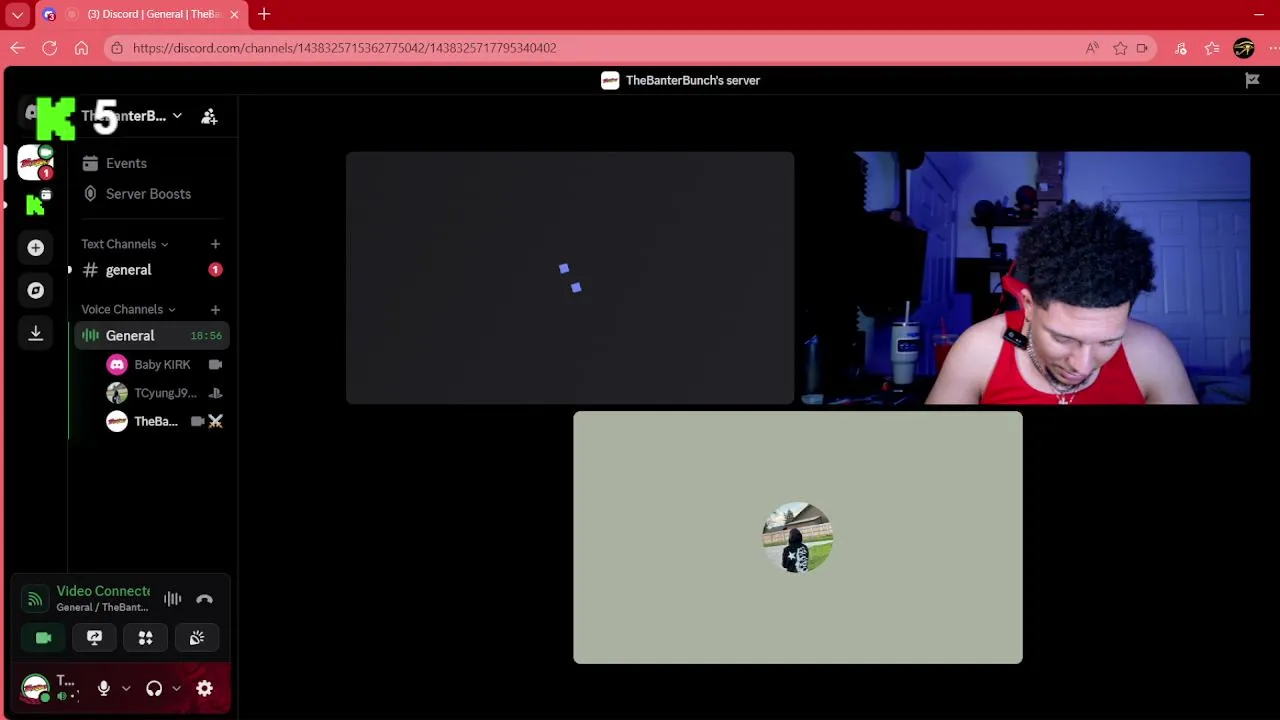Select Baby KIRK in voice channel list
Screen dimensions: 1280x720
165,365
